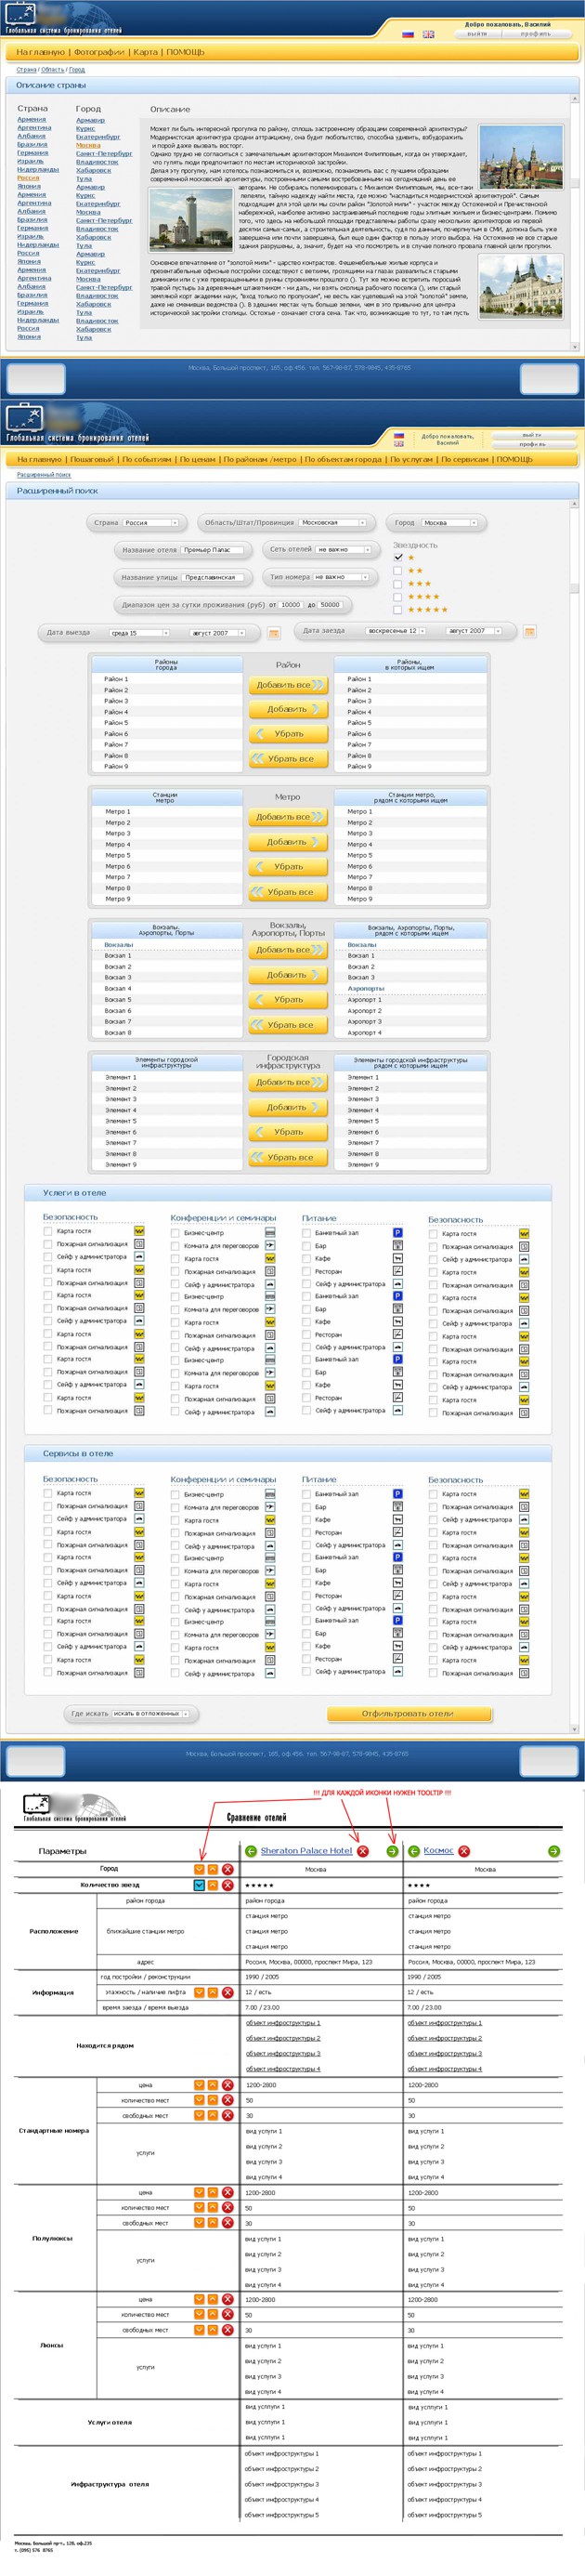Tick the three-star rating checkbox

398,583
